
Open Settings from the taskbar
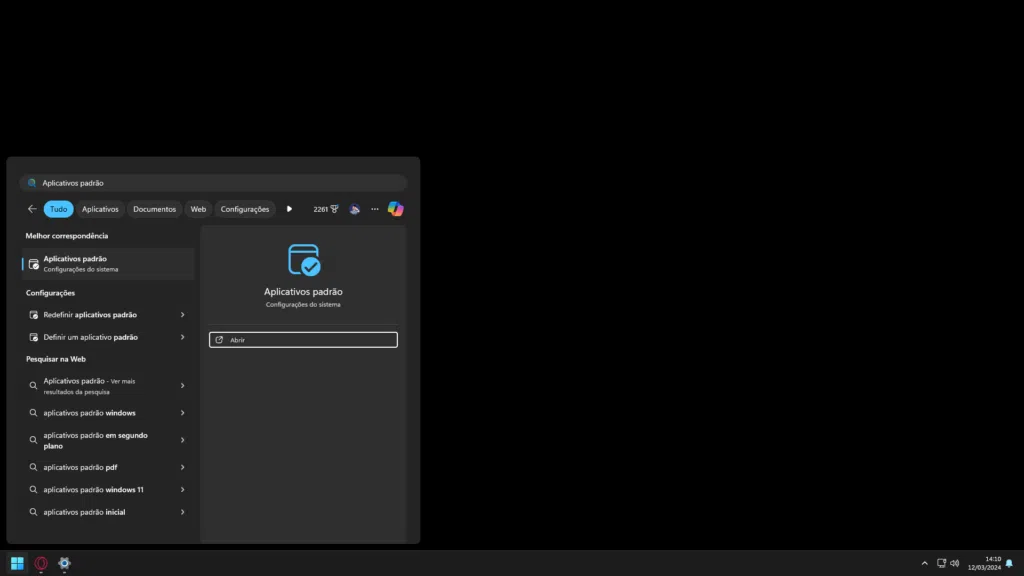tap(64, 564)
